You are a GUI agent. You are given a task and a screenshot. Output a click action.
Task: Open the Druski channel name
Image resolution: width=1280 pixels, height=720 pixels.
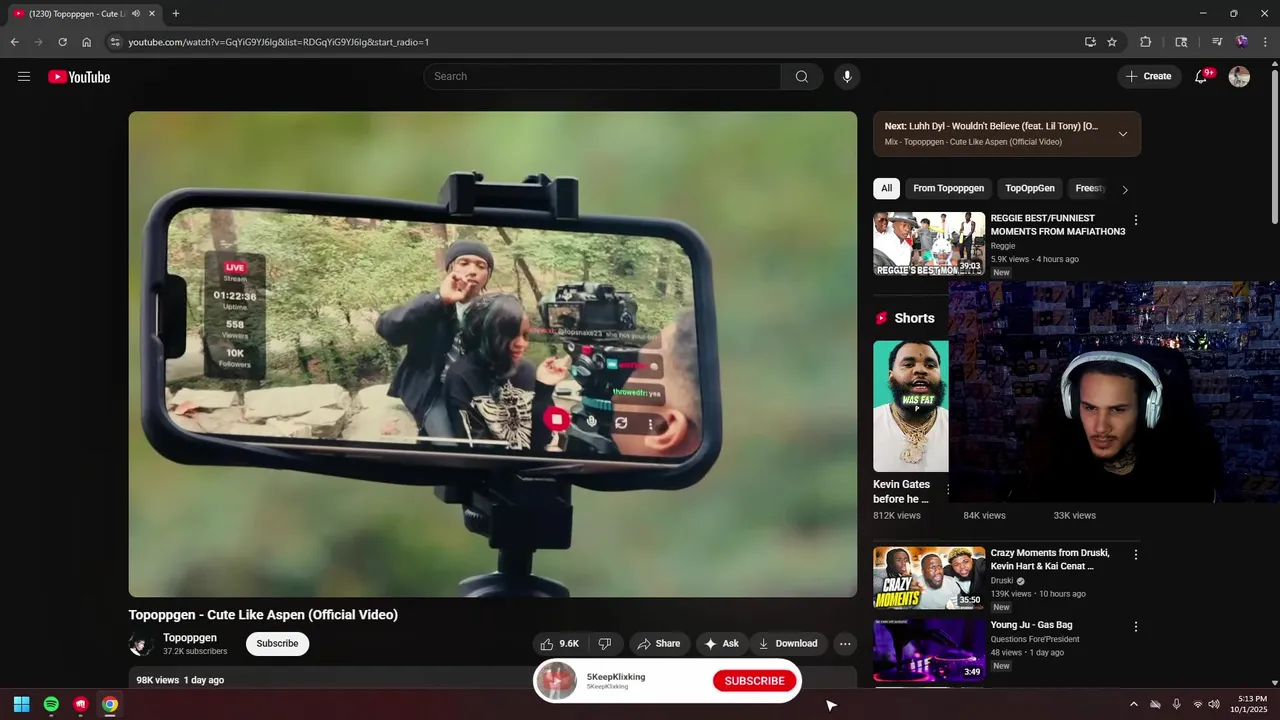coord(1002,580)
